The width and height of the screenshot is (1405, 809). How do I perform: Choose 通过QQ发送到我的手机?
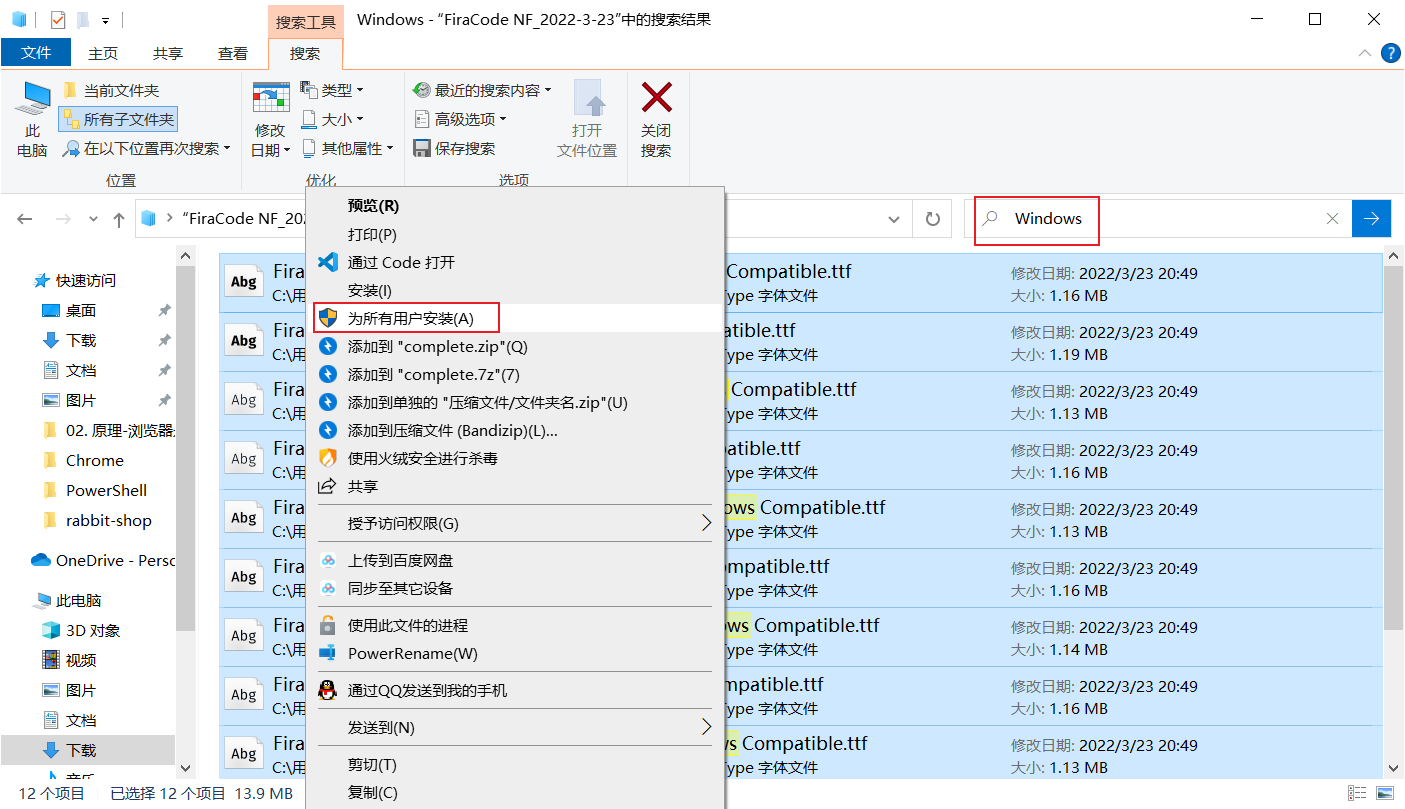(x=514, y=690)
